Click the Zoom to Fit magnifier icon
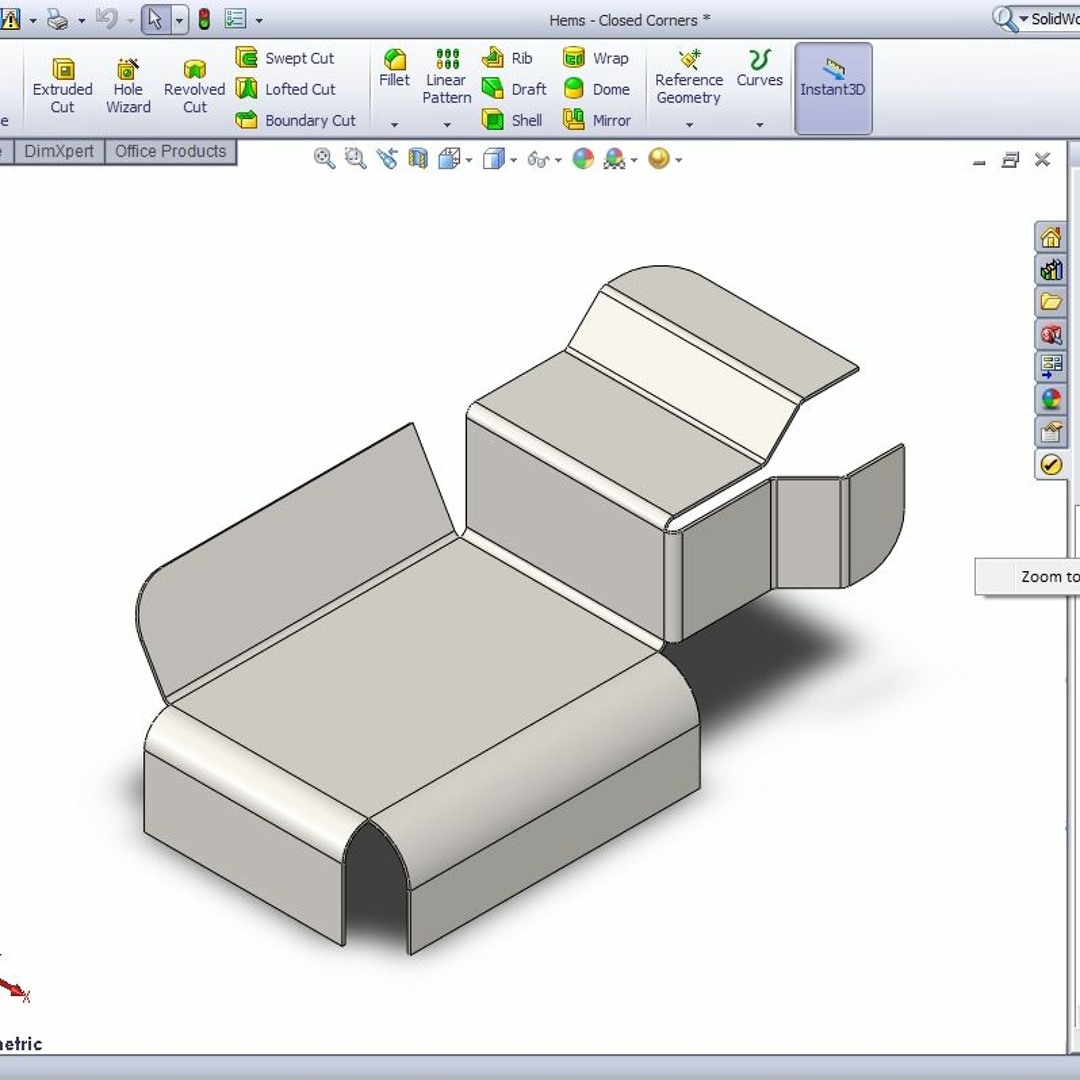The width and height of the screenshot is (1080, 1080). [324, 158]
